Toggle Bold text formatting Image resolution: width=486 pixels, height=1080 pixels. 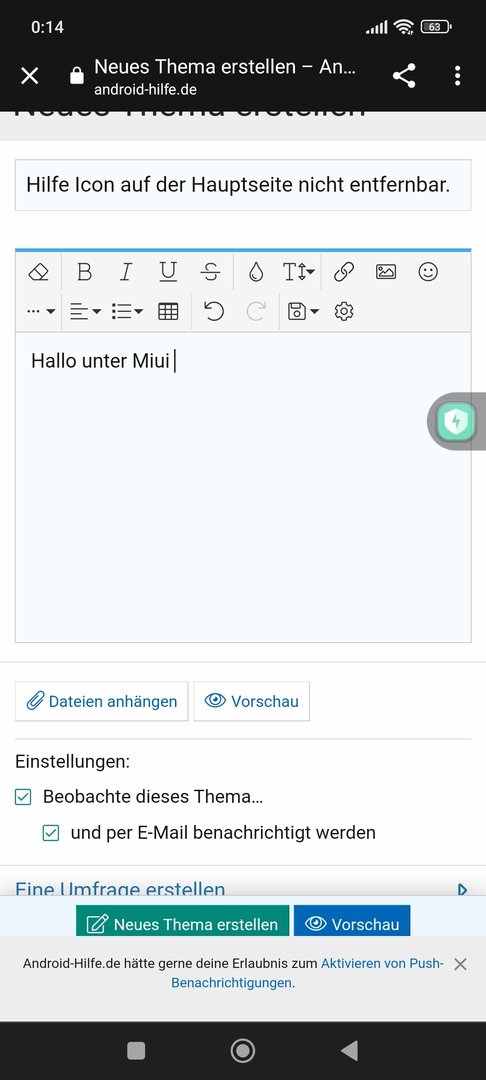pyautogui.click(x=84, y=272)
